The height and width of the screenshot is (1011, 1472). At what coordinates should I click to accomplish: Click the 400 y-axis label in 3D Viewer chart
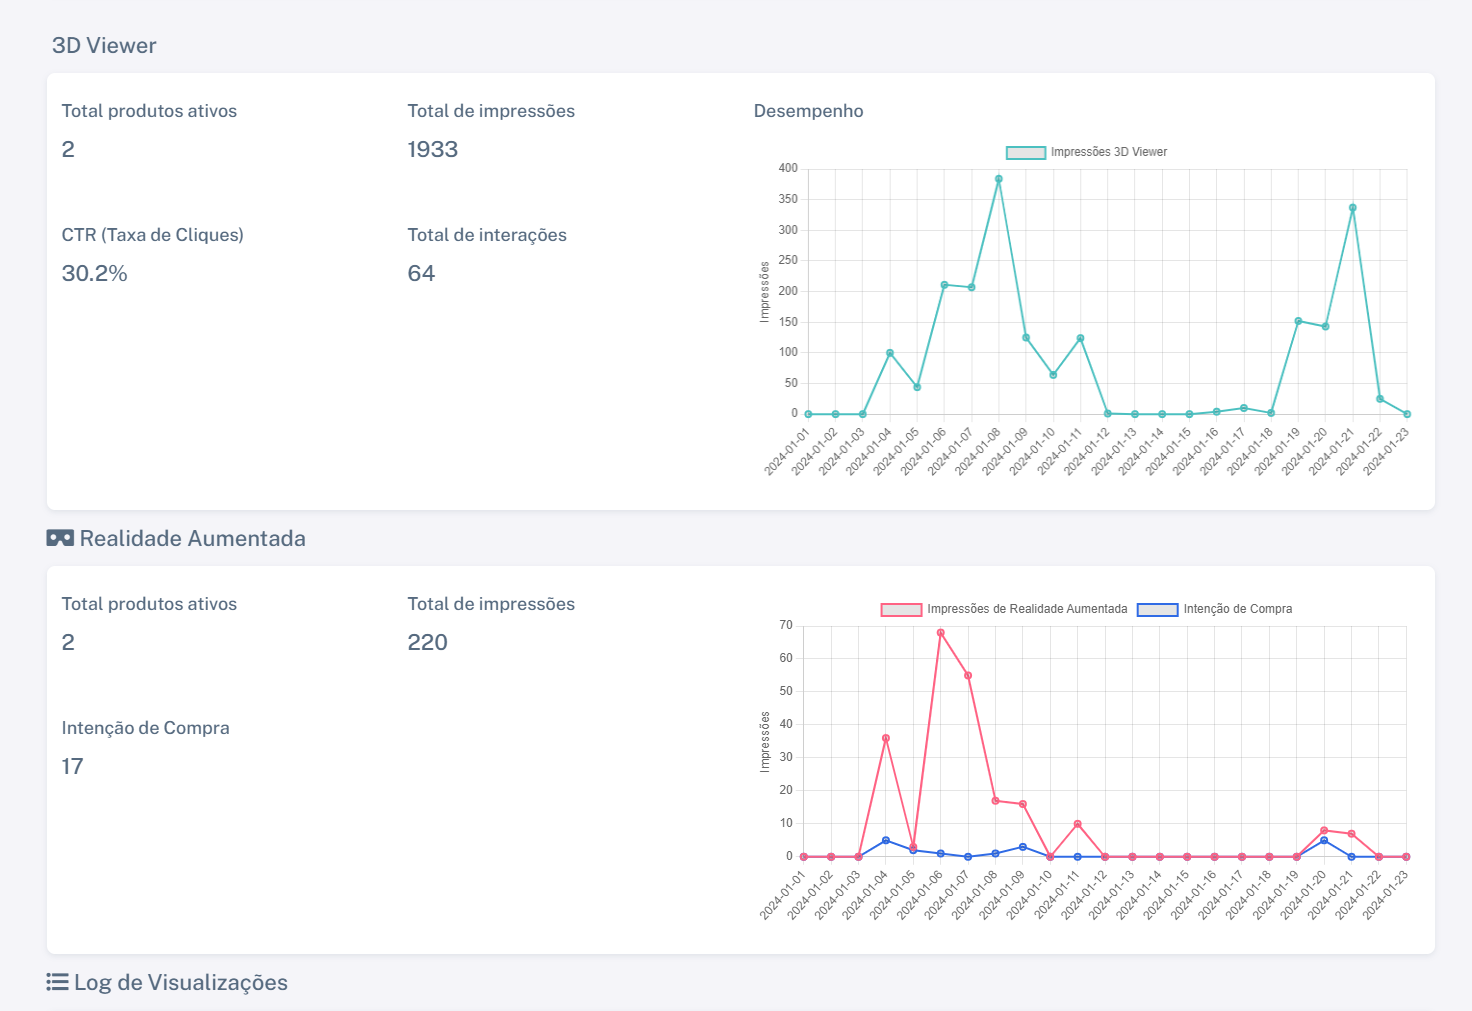click(x=788, y=168)
